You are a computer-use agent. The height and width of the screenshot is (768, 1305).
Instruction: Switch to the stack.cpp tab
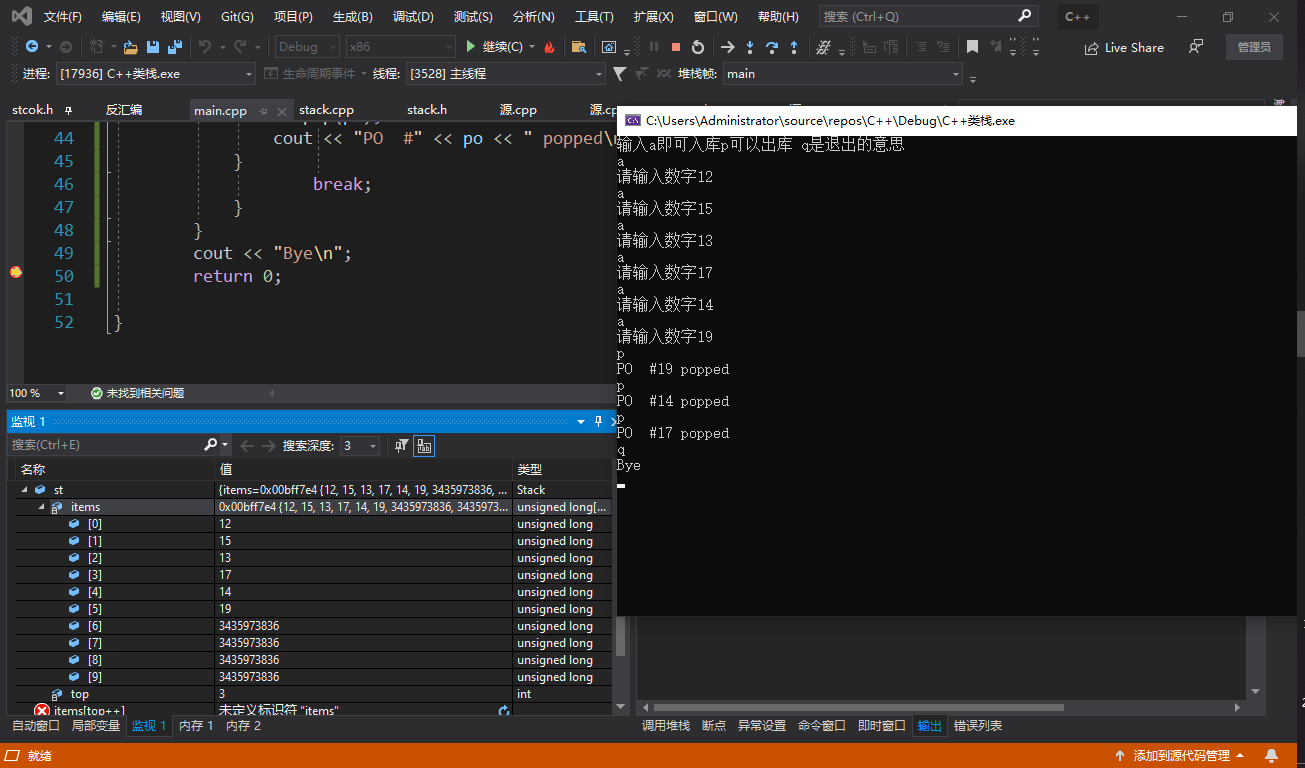(326, 110)
